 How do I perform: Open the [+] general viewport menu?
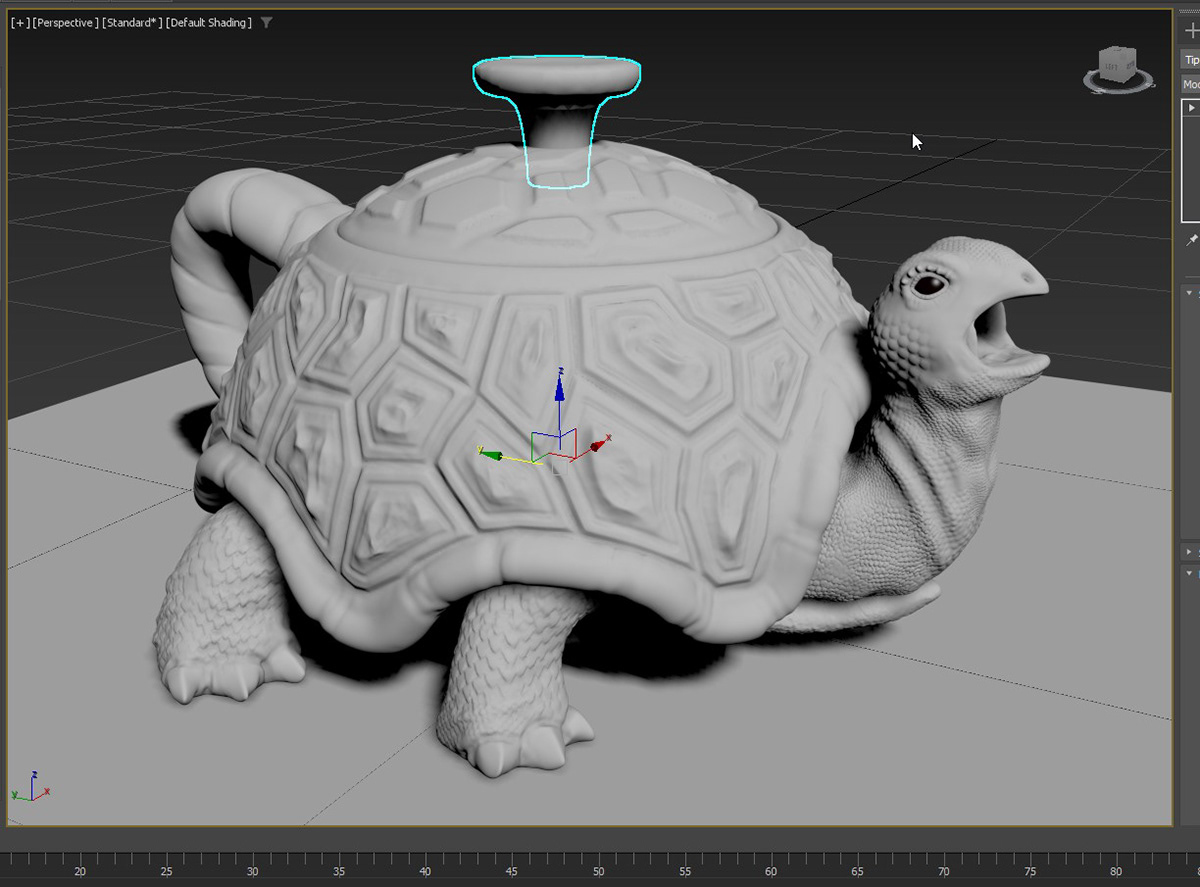[x=20, y=23]
